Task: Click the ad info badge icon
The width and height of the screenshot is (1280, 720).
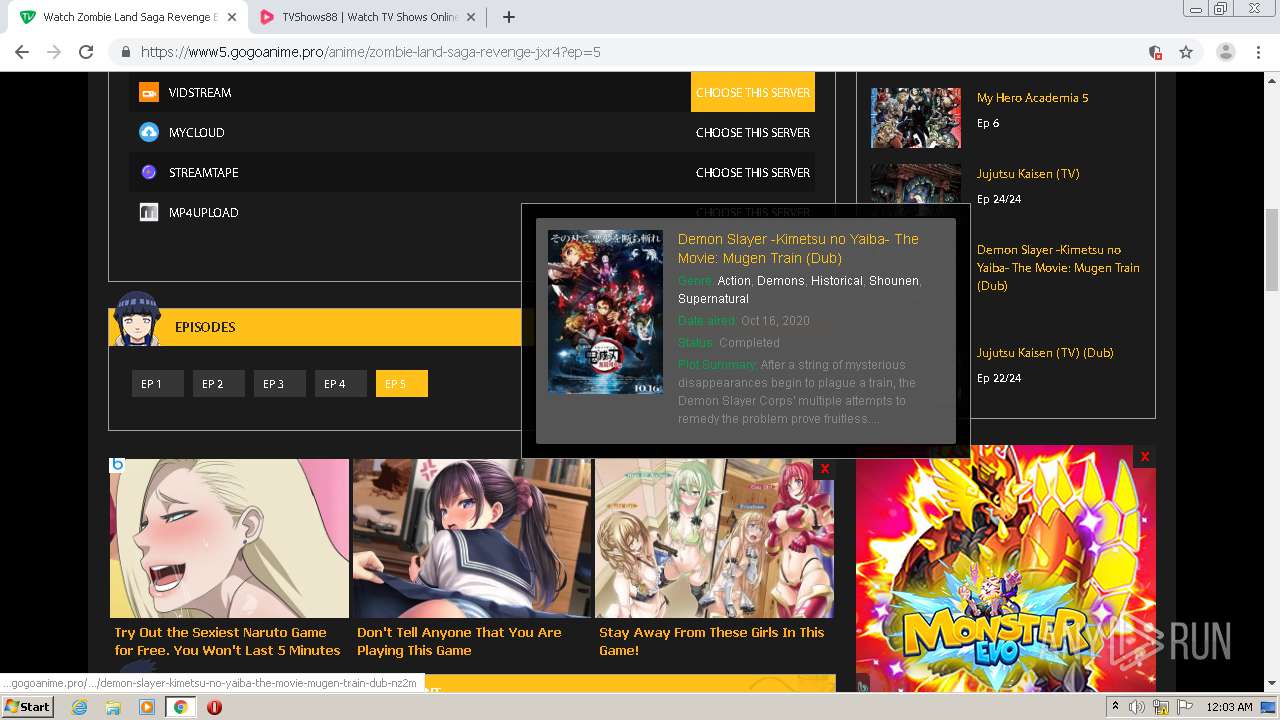Action: point(117,465)
